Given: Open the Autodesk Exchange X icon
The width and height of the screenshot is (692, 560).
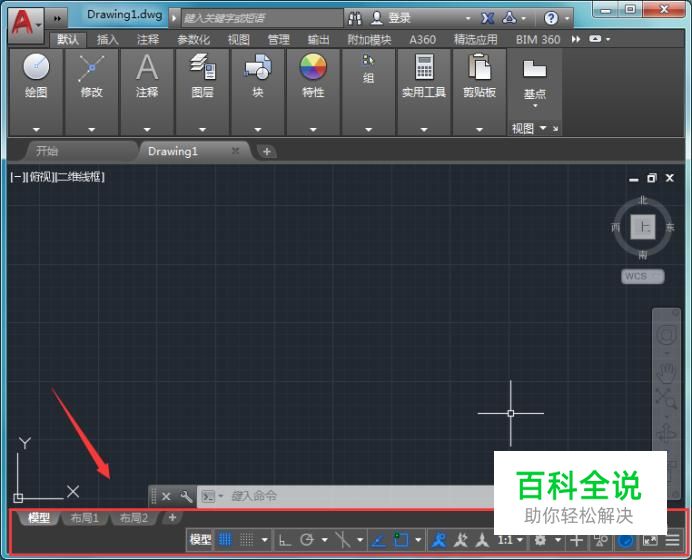Looking at the screenshot, I should point(487,18).
